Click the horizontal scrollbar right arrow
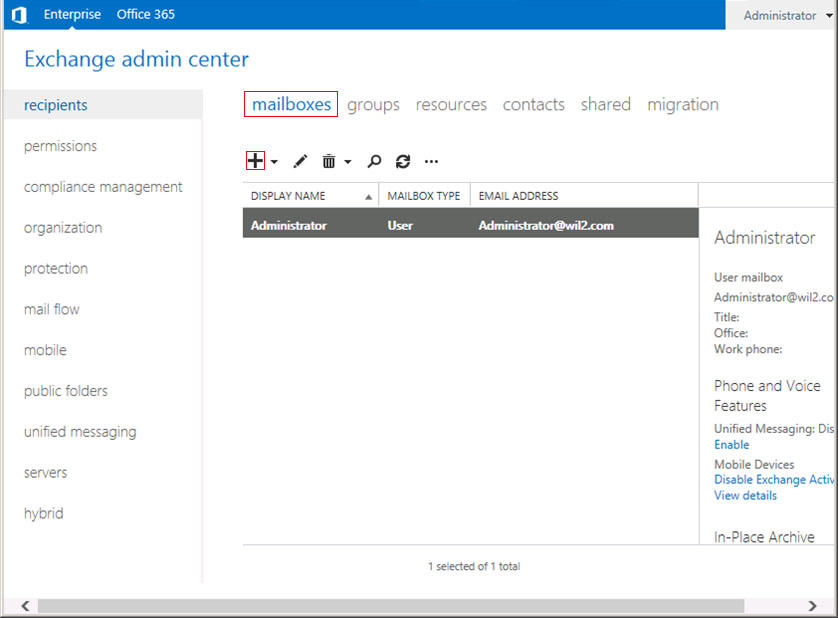Viewport: 838px width, 618px height. (813, 606)
